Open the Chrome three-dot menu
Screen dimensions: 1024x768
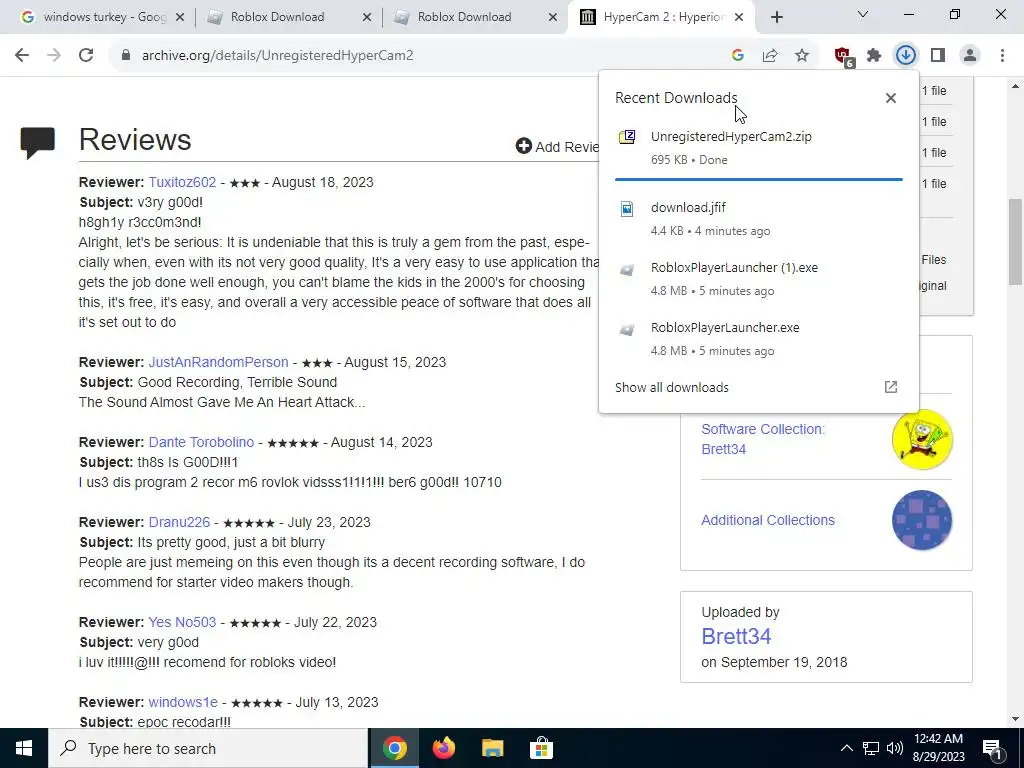[1002, 56]
